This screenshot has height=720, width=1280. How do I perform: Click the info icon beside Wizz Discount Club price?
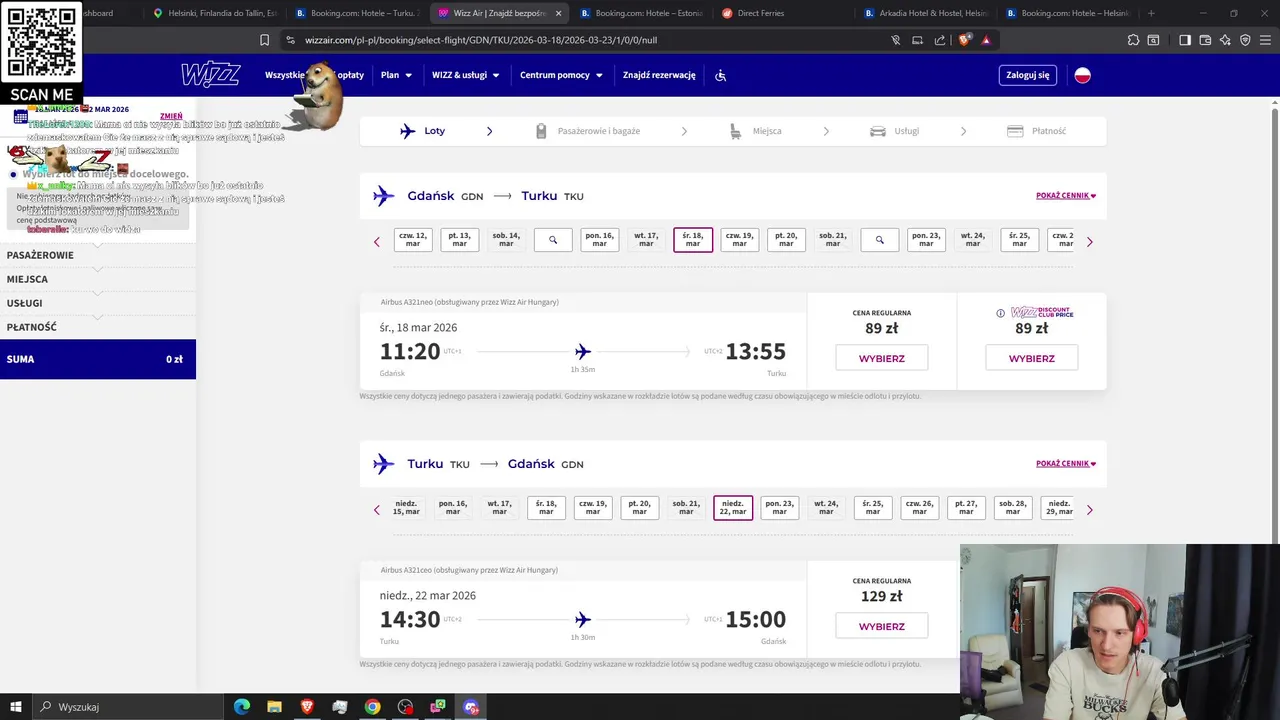pyautogui.click(x=1000, y=313)
